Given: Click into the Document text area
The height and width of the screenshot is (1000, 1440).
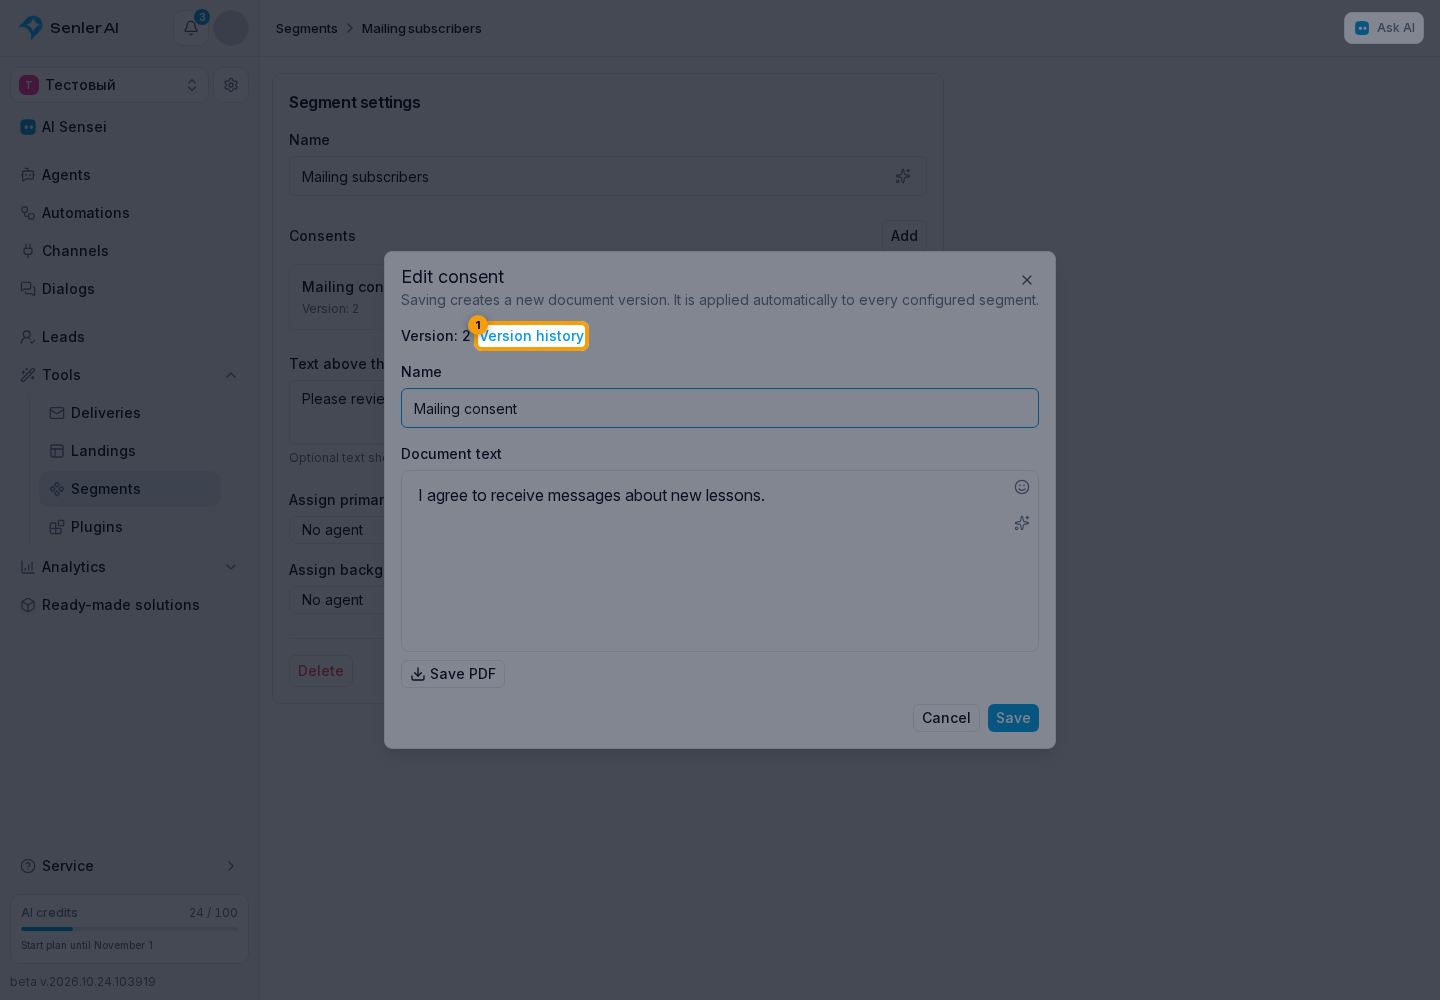Looking at the screenshot, I should [720, 561].
